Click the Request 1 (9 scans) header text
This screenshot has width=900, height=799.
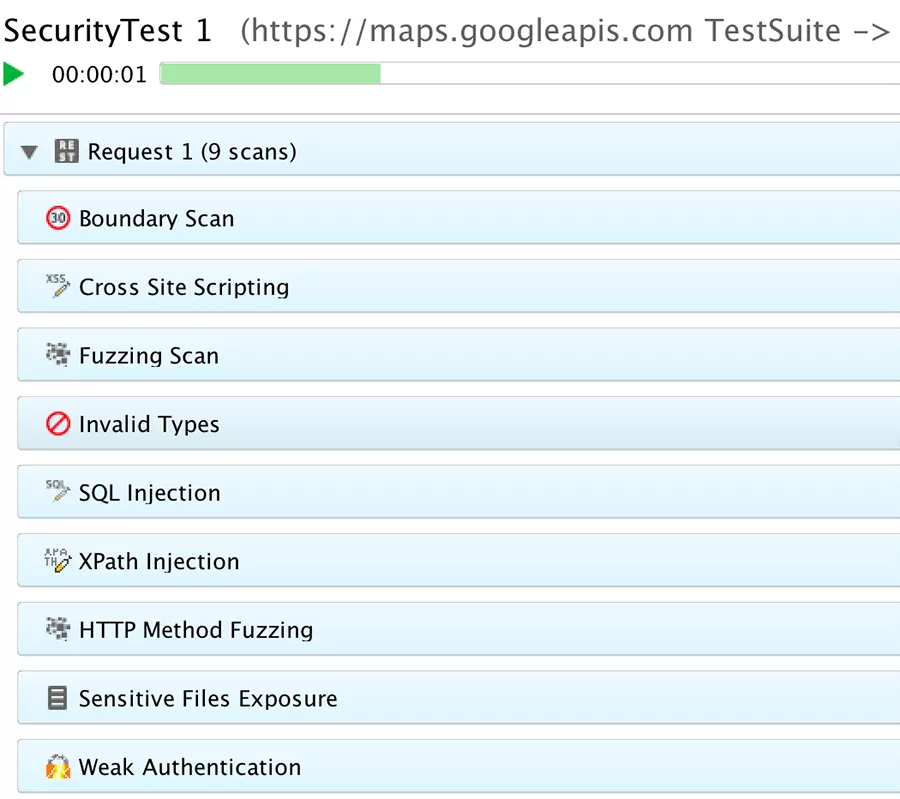(x=192, y=152)
